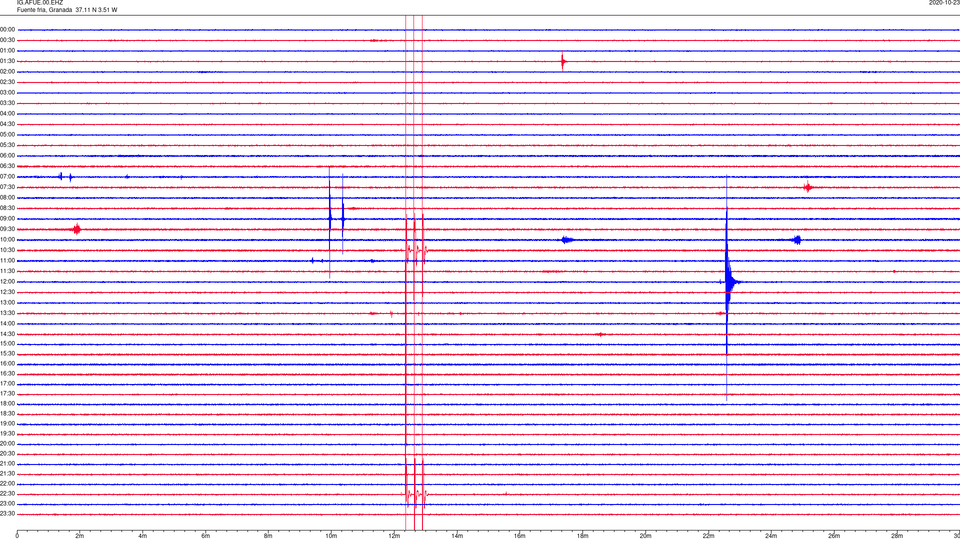Select the 12:00 trace time label

coord(7,282)
